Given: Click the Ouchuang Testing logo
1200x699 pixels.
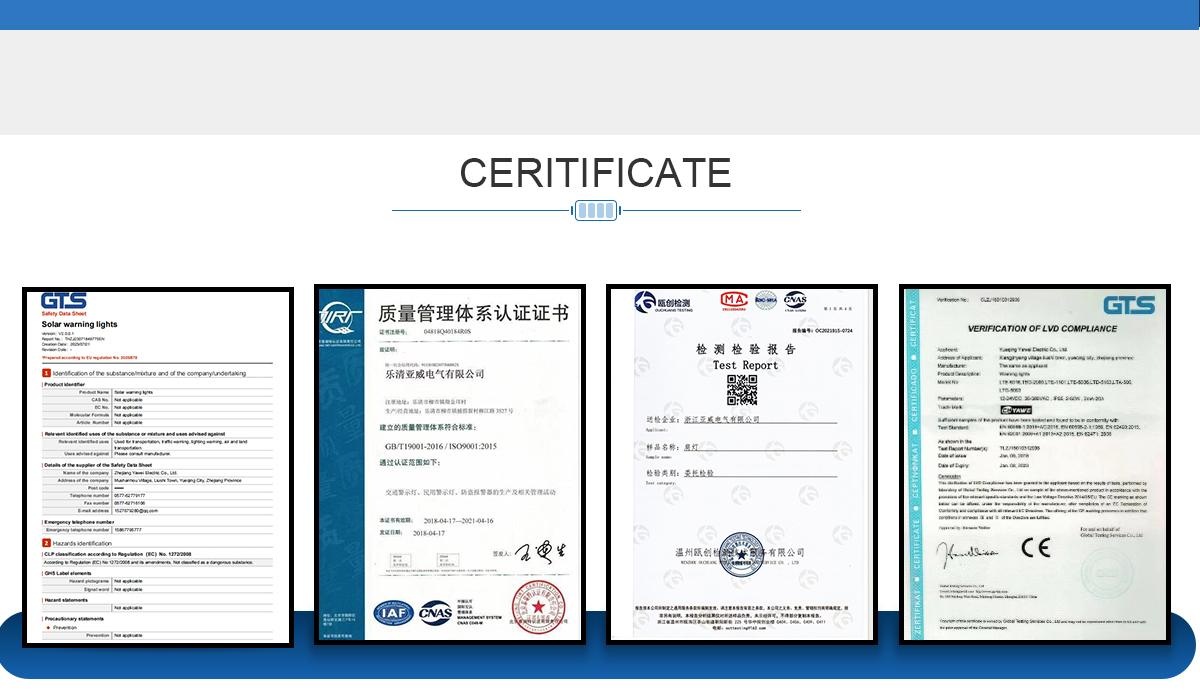Looking at the screenshot, I should [663, 301].
